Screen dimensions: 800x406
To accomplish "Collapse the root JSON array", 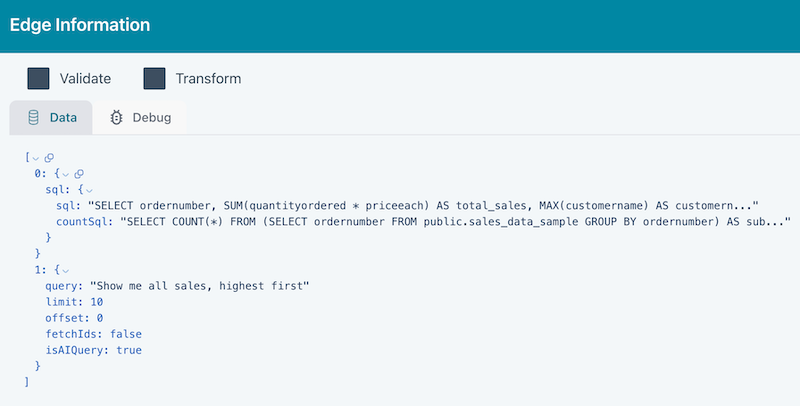I will [x=37, y=158].
